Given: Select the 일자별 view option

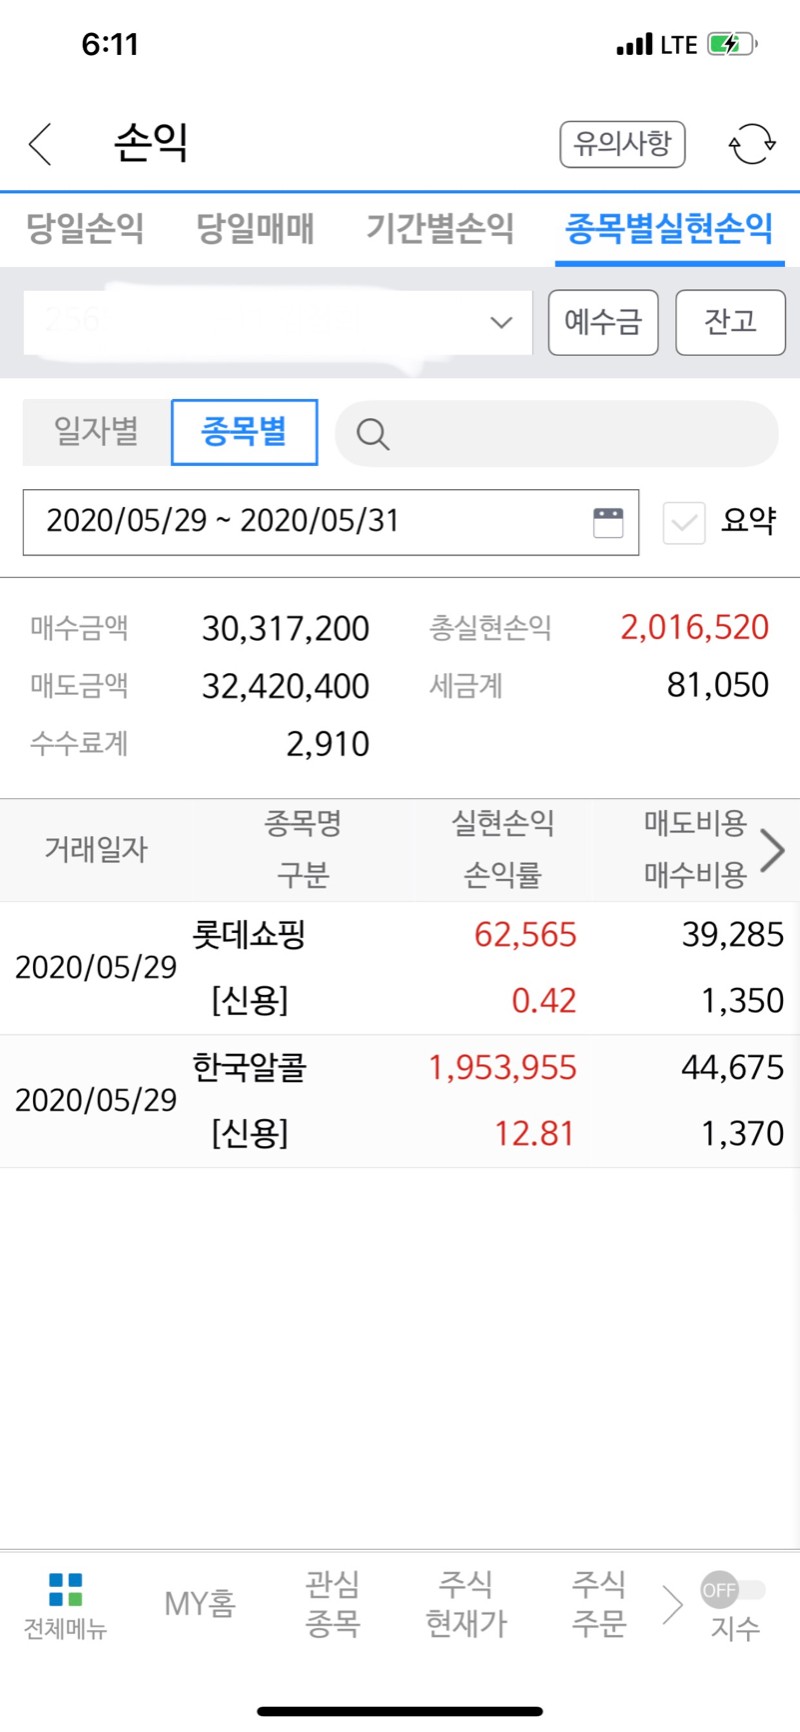Looking at the screenshot, I should tap(96, 432).
